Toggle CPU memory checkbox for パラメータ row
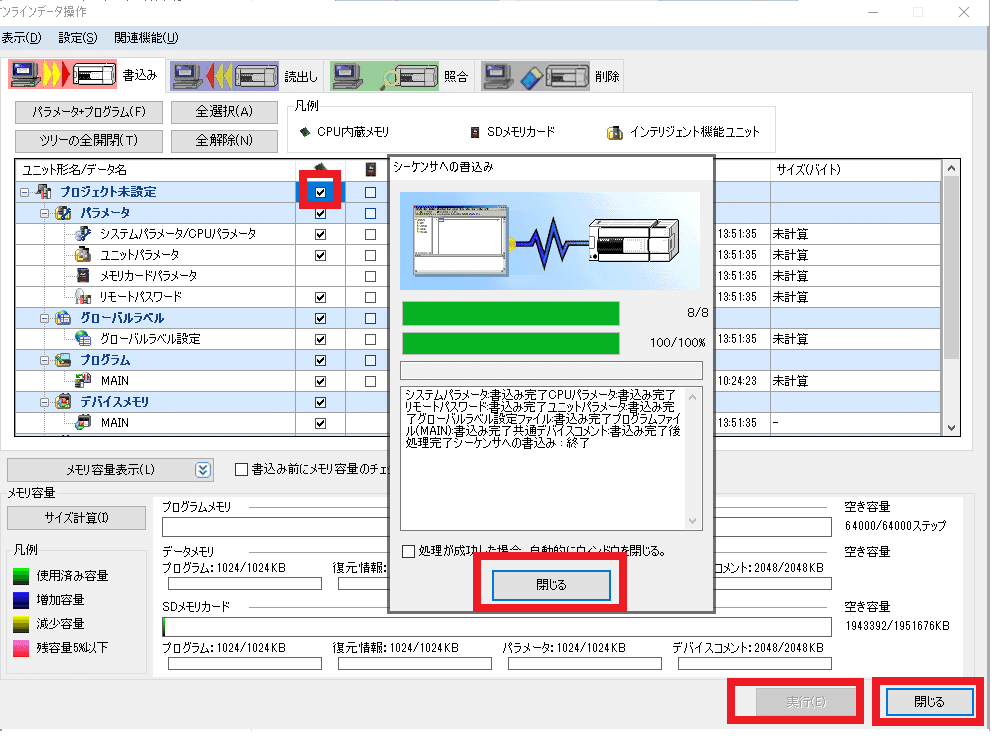The height and width of the screenshot is (740, 993). click(x=320, y=213)
